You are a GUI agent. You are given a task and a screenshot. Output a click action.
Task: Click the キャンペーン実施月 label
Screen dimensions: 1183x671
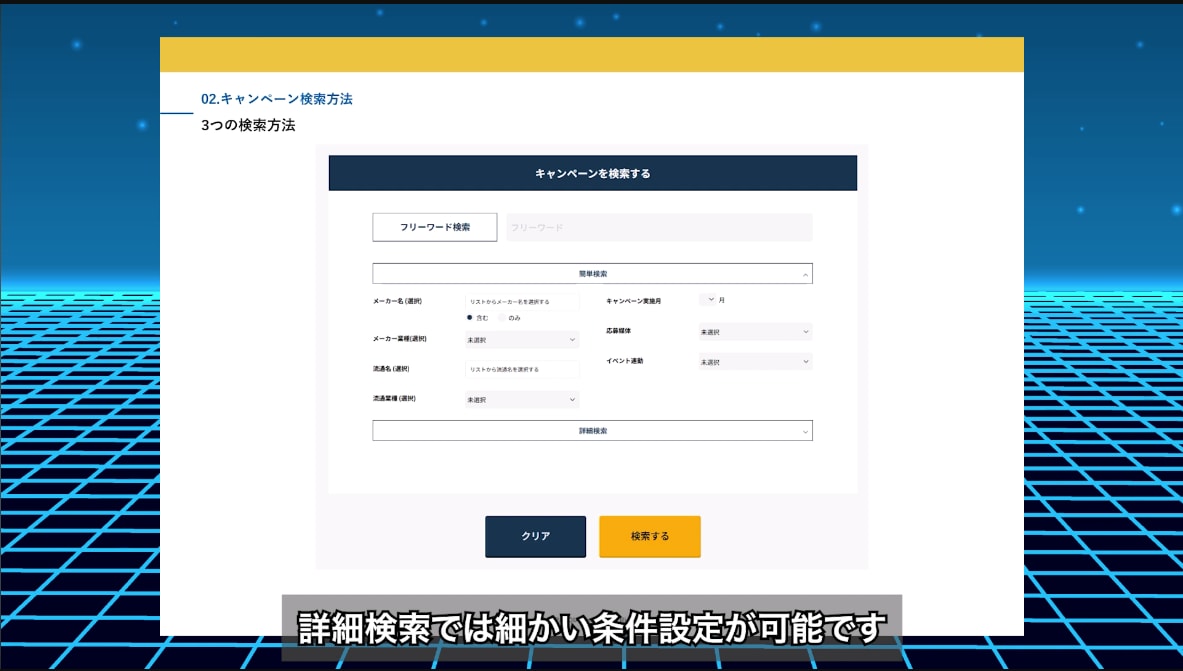click(x=633, y=301)
